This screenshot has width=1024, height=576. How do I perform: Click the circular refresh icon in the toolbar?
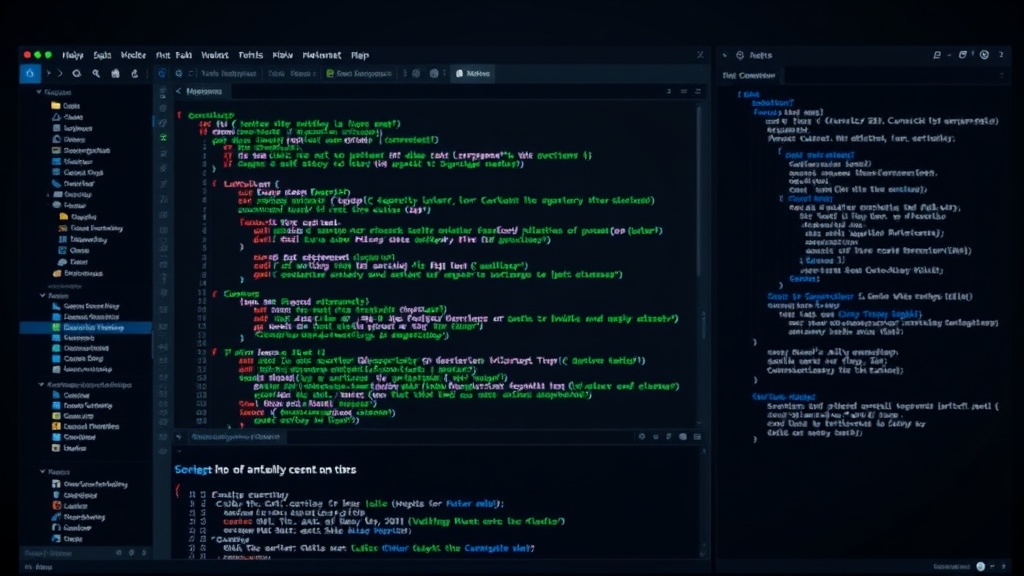pyautogui.click(x=76, y=74)
